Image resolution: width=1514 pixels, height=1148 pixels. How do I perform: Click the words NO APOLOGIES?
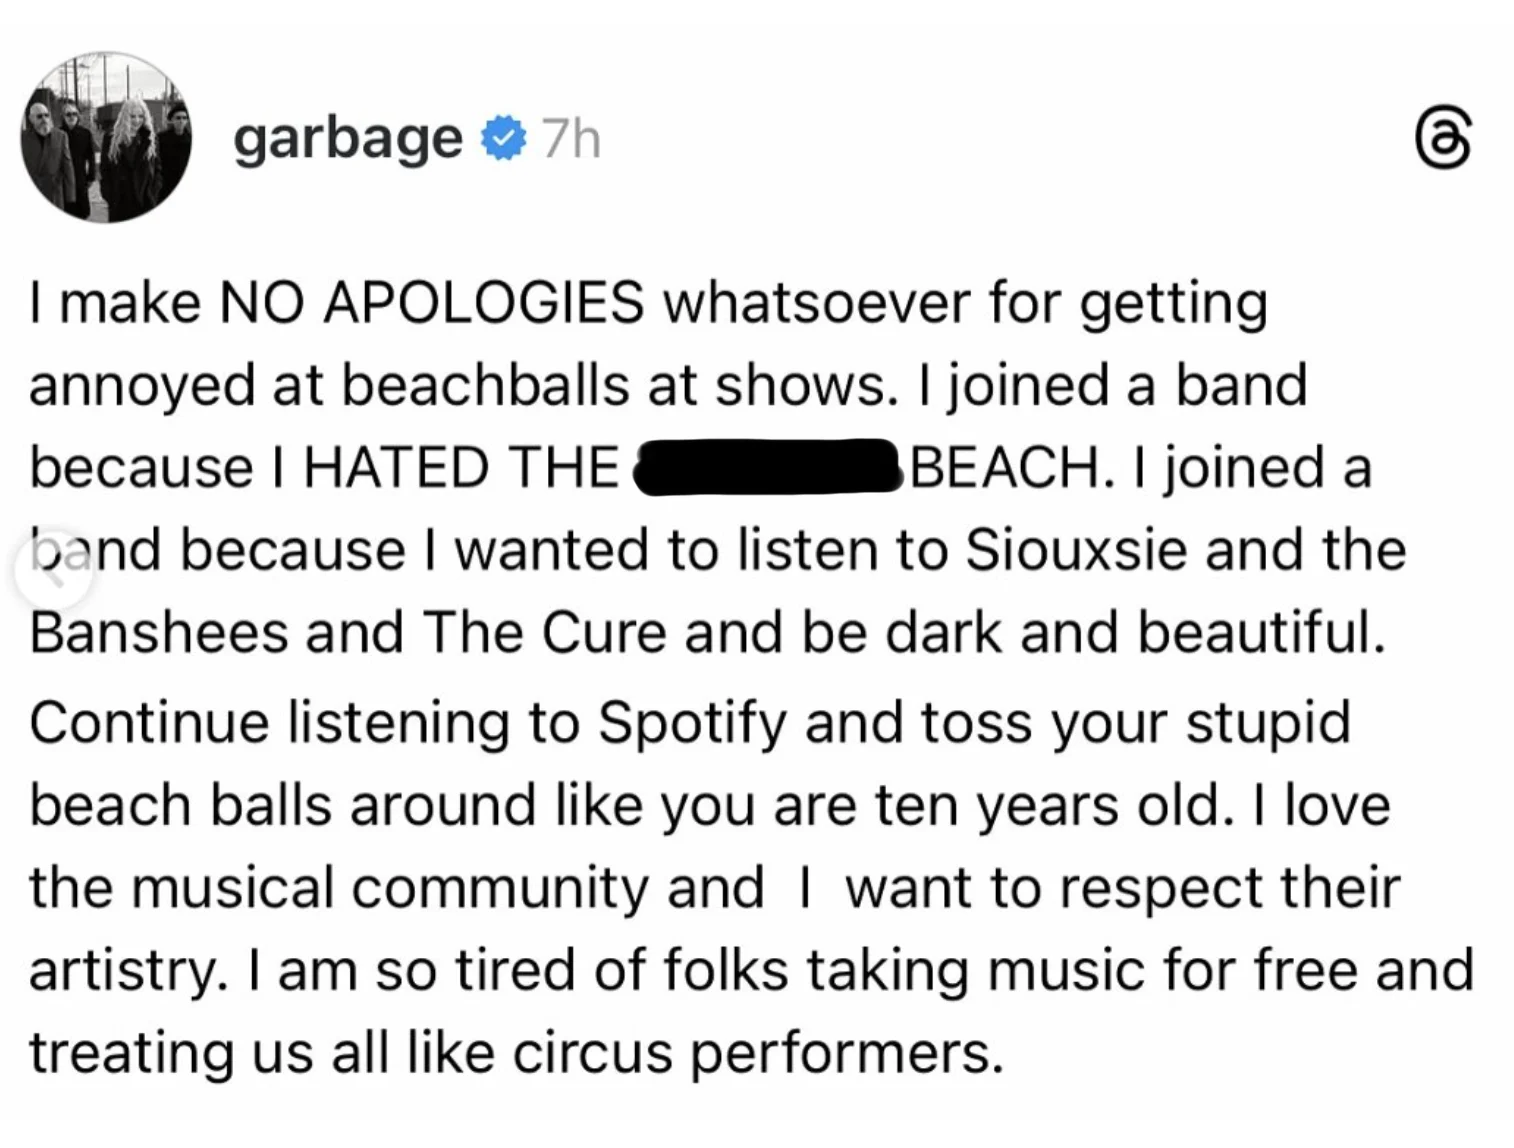tap(431, 302)
